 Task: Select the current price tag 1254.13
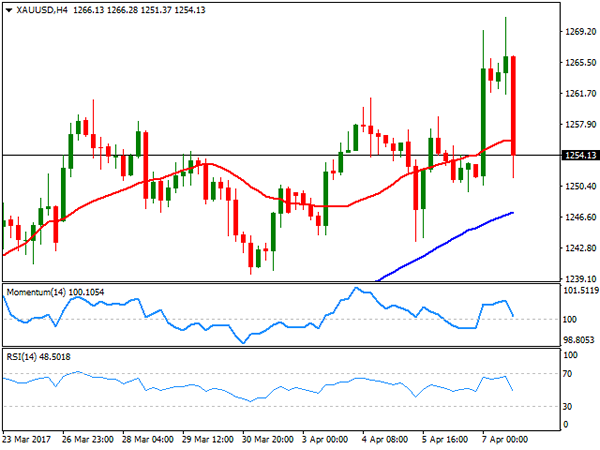click(580, 155)
